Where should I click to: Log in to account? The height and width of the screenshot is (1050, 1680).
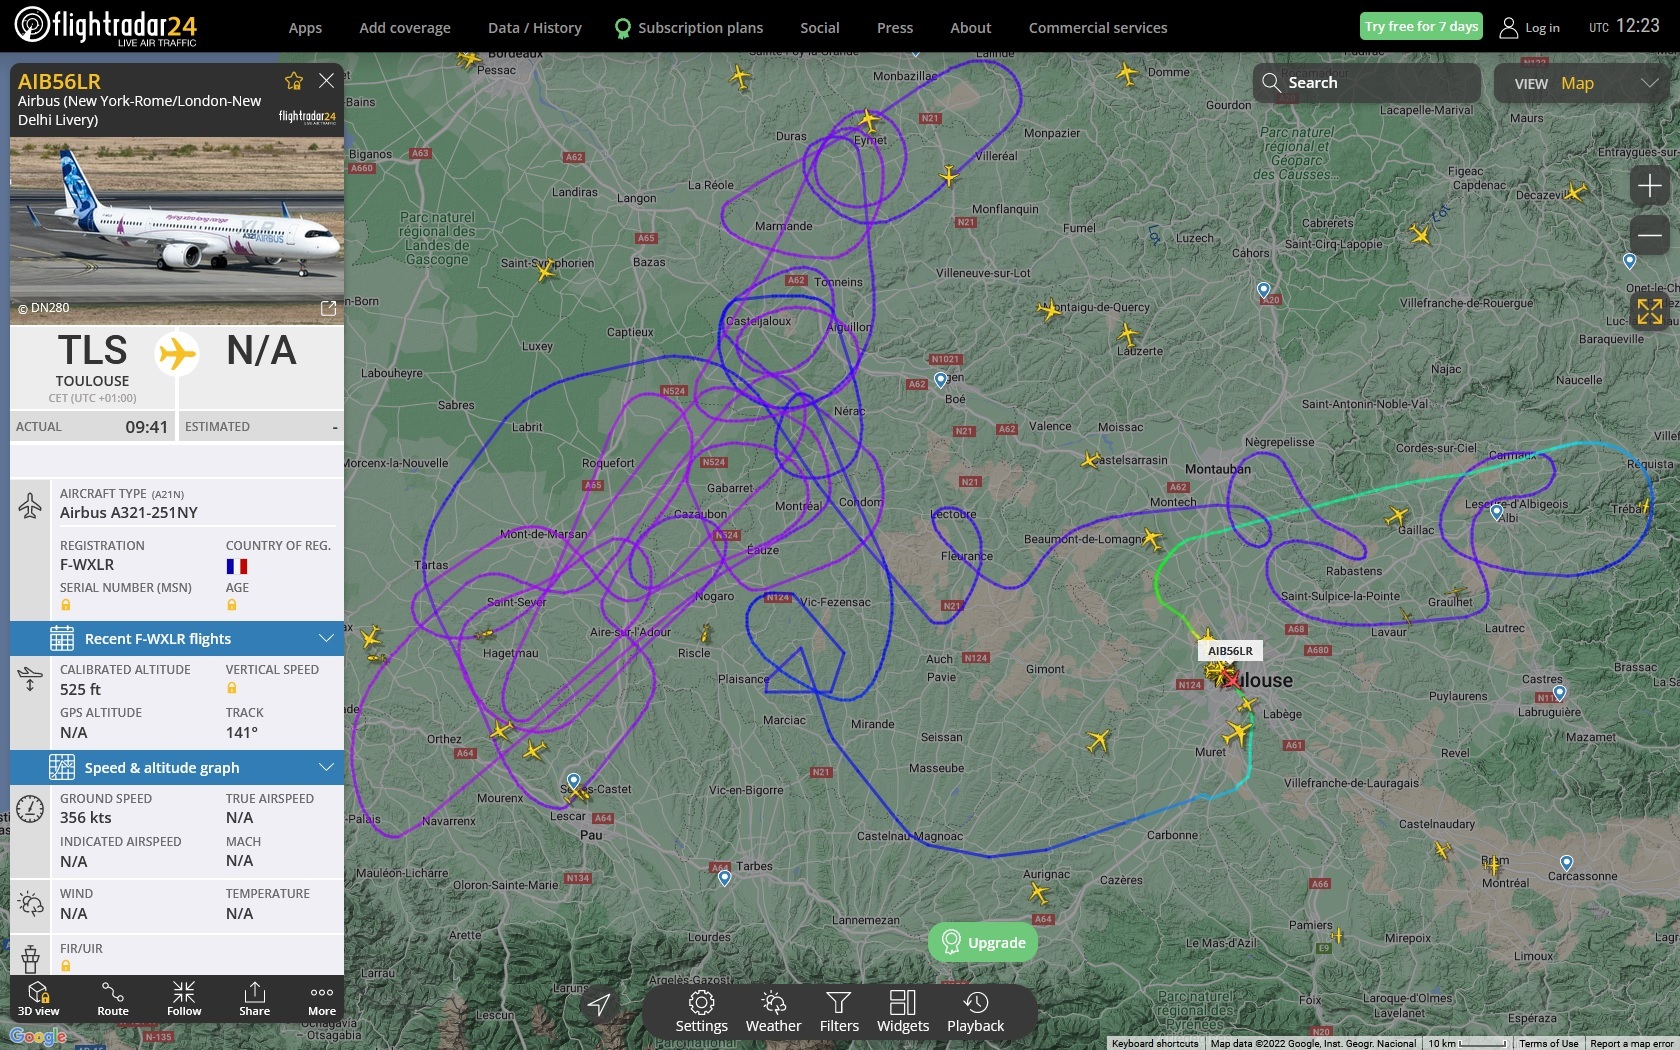click(1530, 28)
